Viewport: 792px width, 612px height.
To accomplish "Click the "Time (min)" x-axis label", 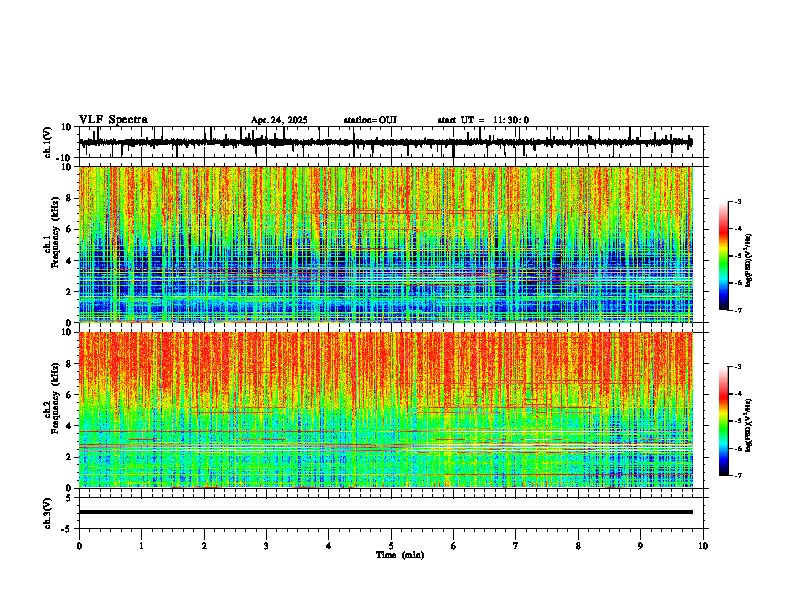I will pos(400,555).
